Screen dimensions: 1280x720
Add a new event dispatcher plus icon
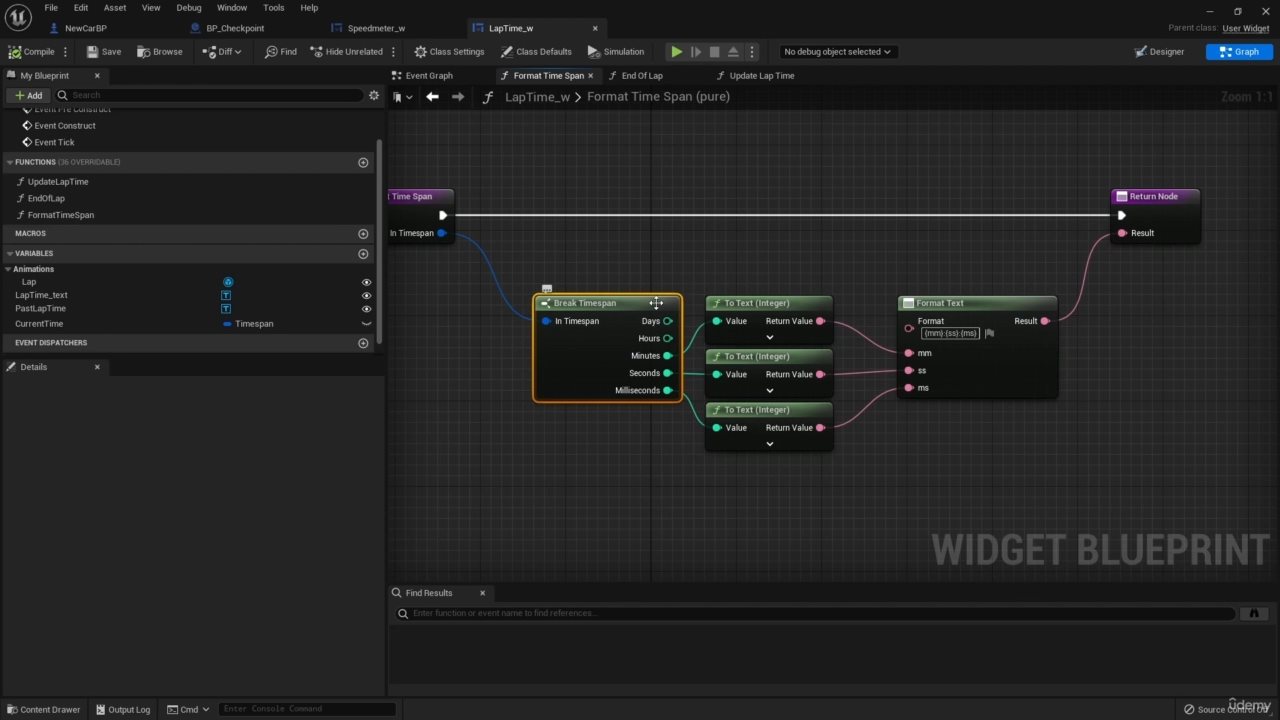click(x=363, y=343)
